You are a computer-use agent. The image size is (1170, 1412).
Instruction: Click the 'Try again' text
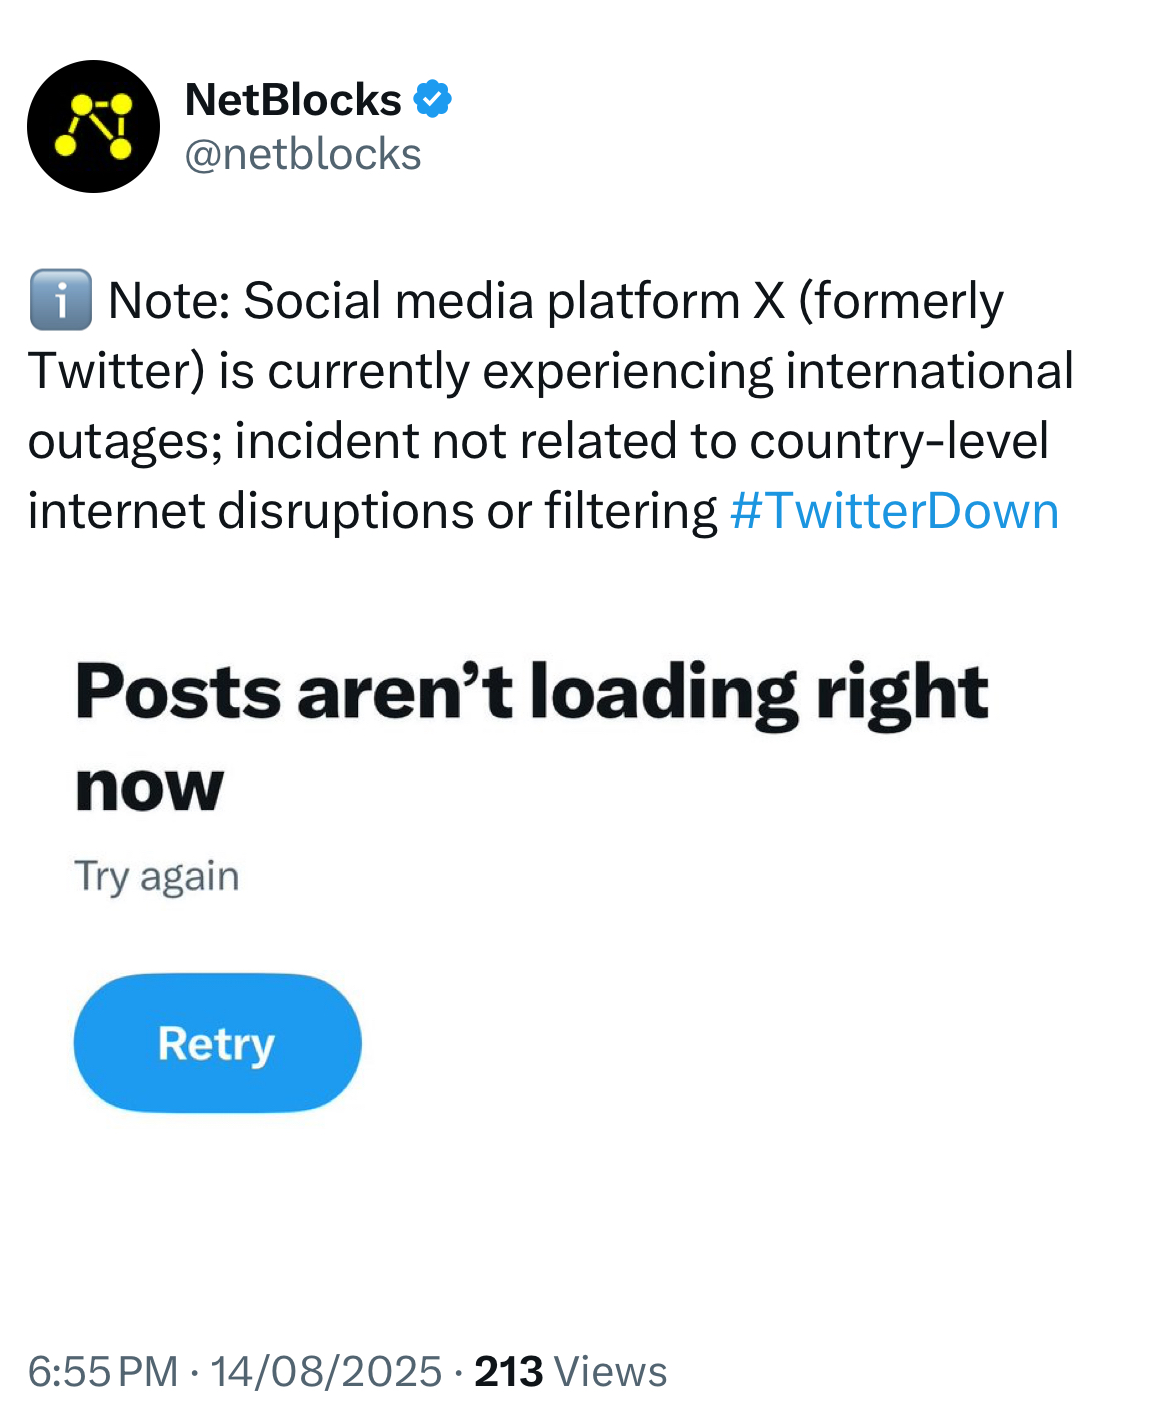pos(157,876)
